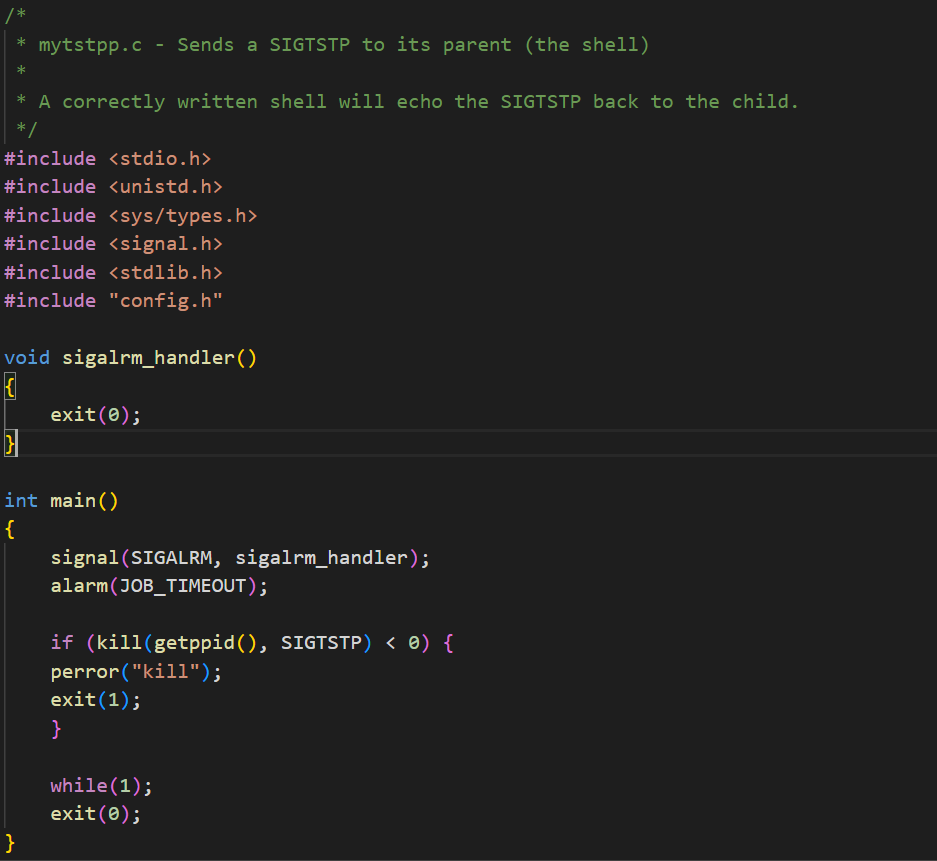Click the 'perror("kill");' line
Viewport: 937px width, 861px height.
[x=136, y=672]
